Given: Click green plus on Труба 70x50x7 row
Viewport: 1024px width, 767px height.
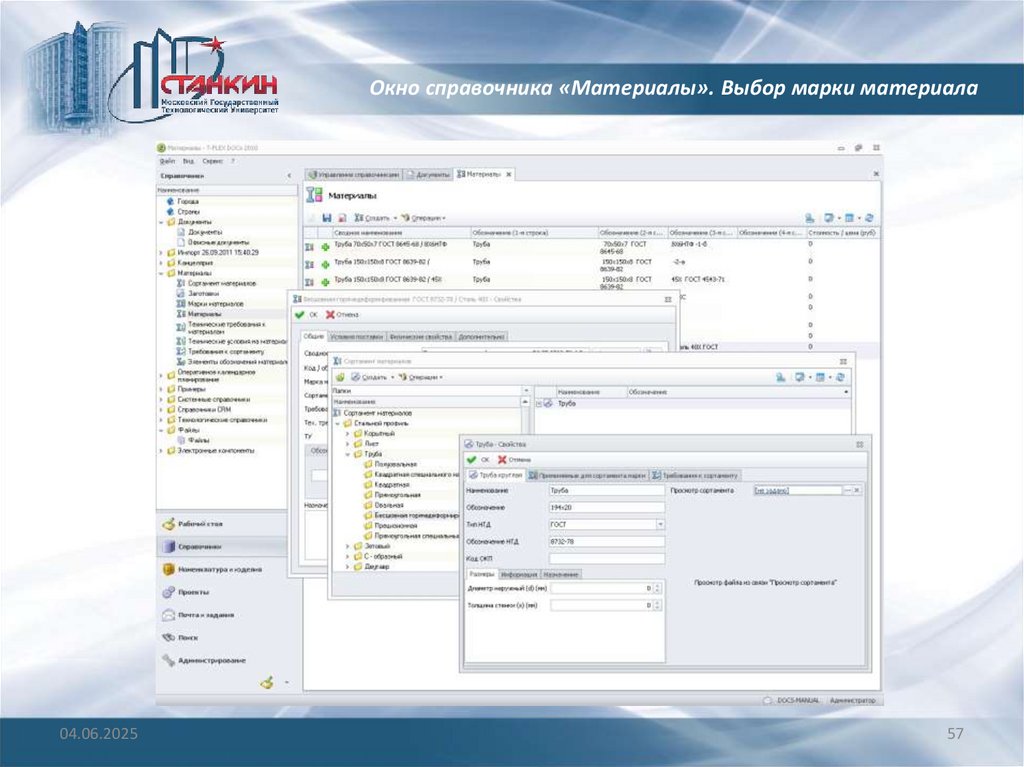Looking at the screenshot, I should 325,247.
